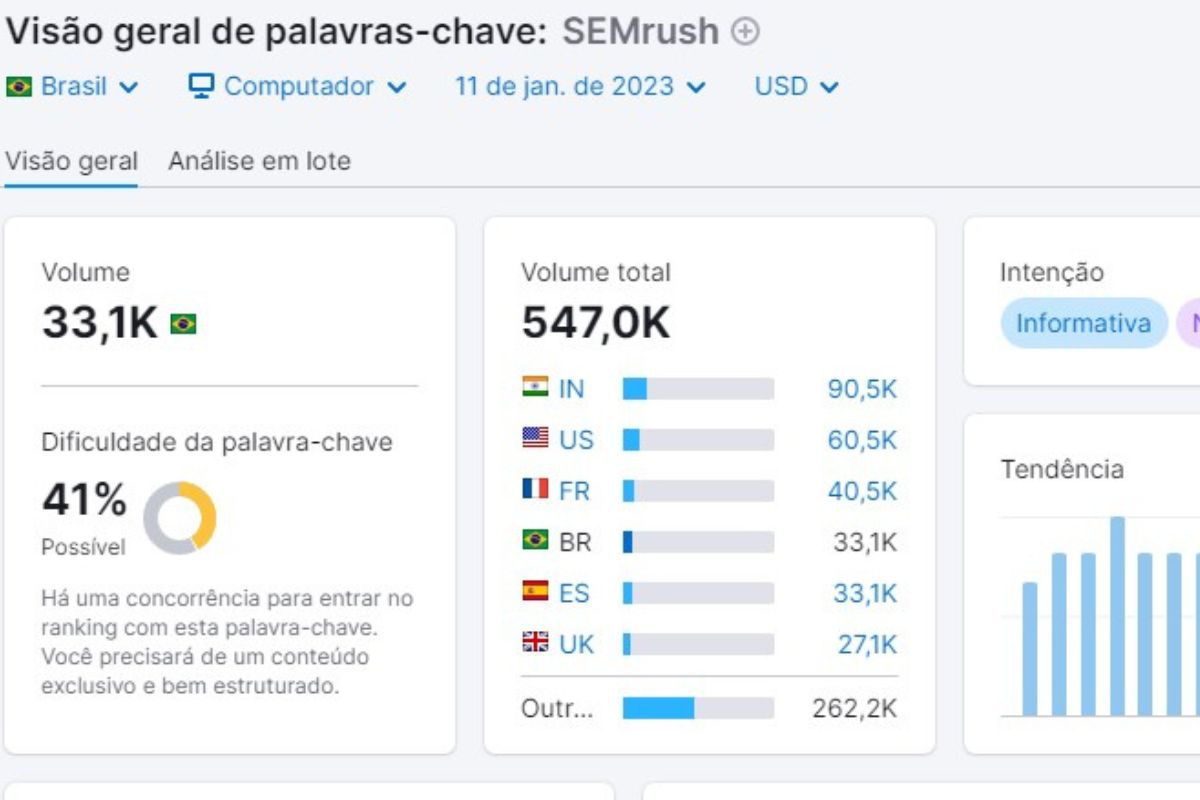The height and width of the screenshot is (800, 1200).
Task: Select the Visão geral tab
Action: coord(73,160)
